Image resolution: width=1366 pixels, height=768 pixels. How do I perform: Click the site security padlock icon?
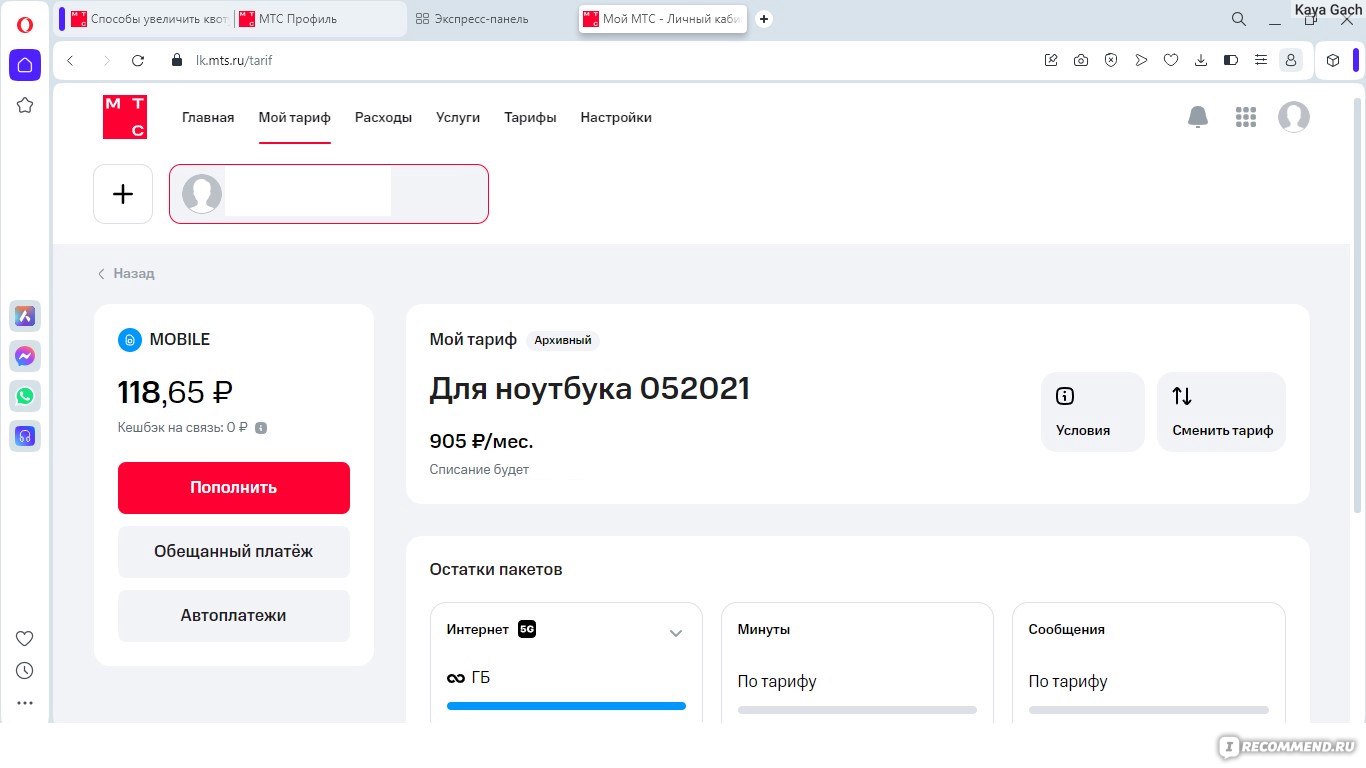point(176,60)
